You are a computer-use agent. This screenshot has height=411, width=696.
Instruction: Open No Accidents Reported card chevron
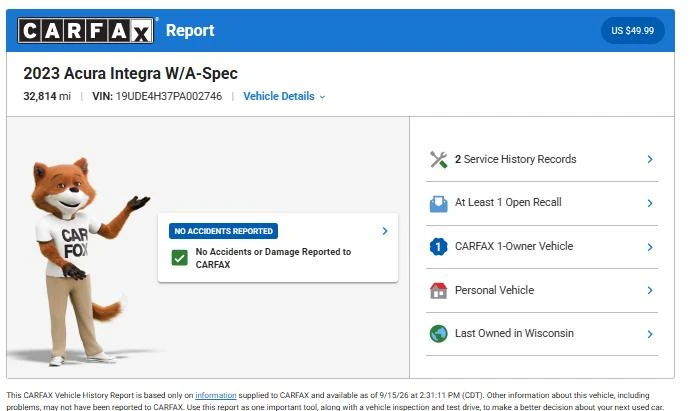pos(385,231)
